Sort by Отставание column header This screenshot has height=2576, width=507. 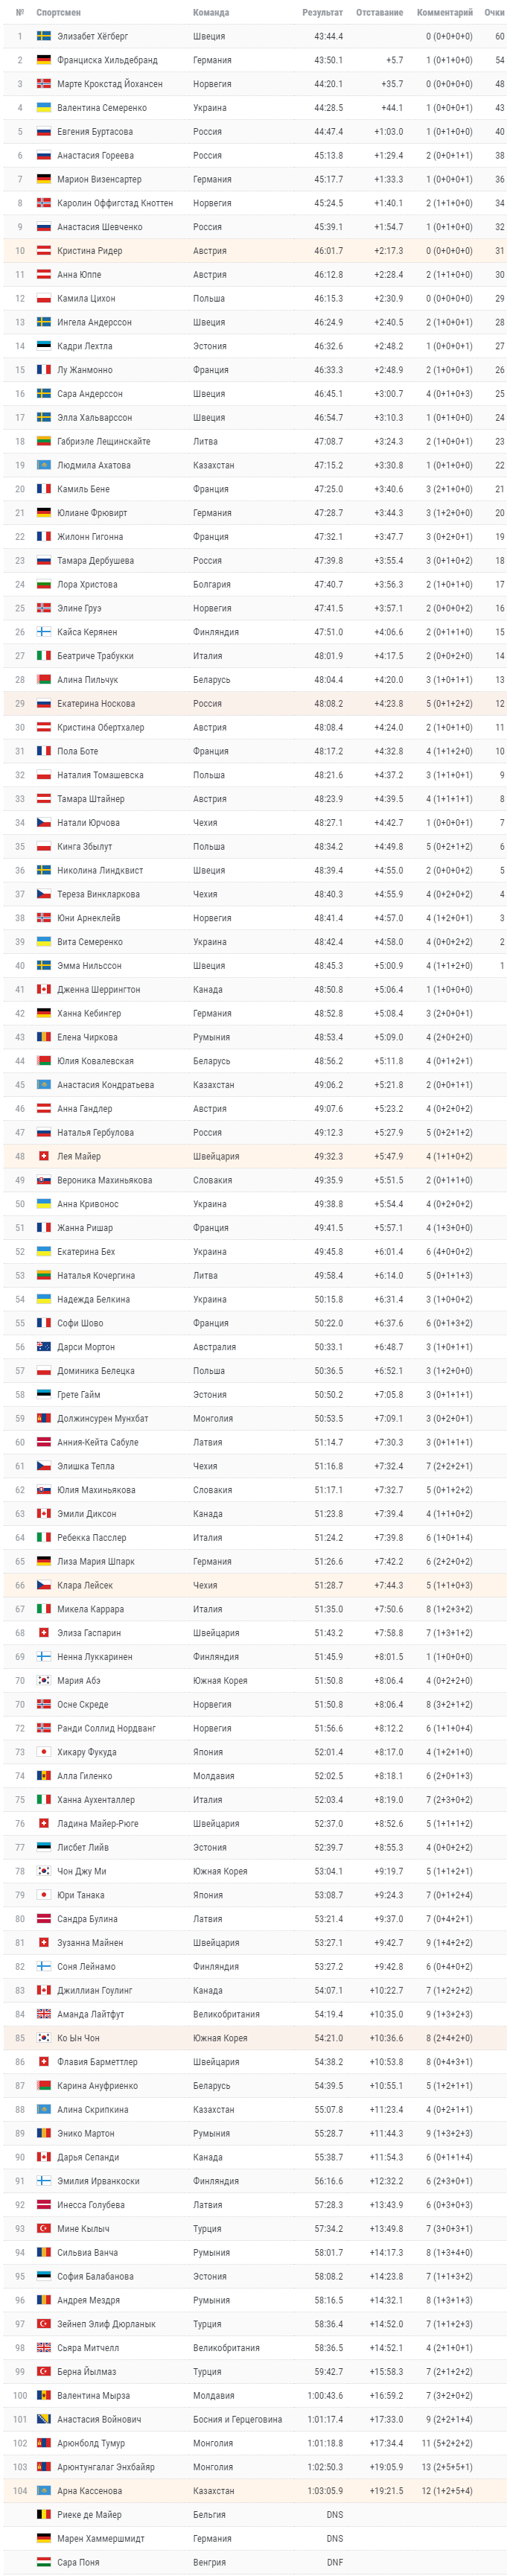click(x=379, y=13)
